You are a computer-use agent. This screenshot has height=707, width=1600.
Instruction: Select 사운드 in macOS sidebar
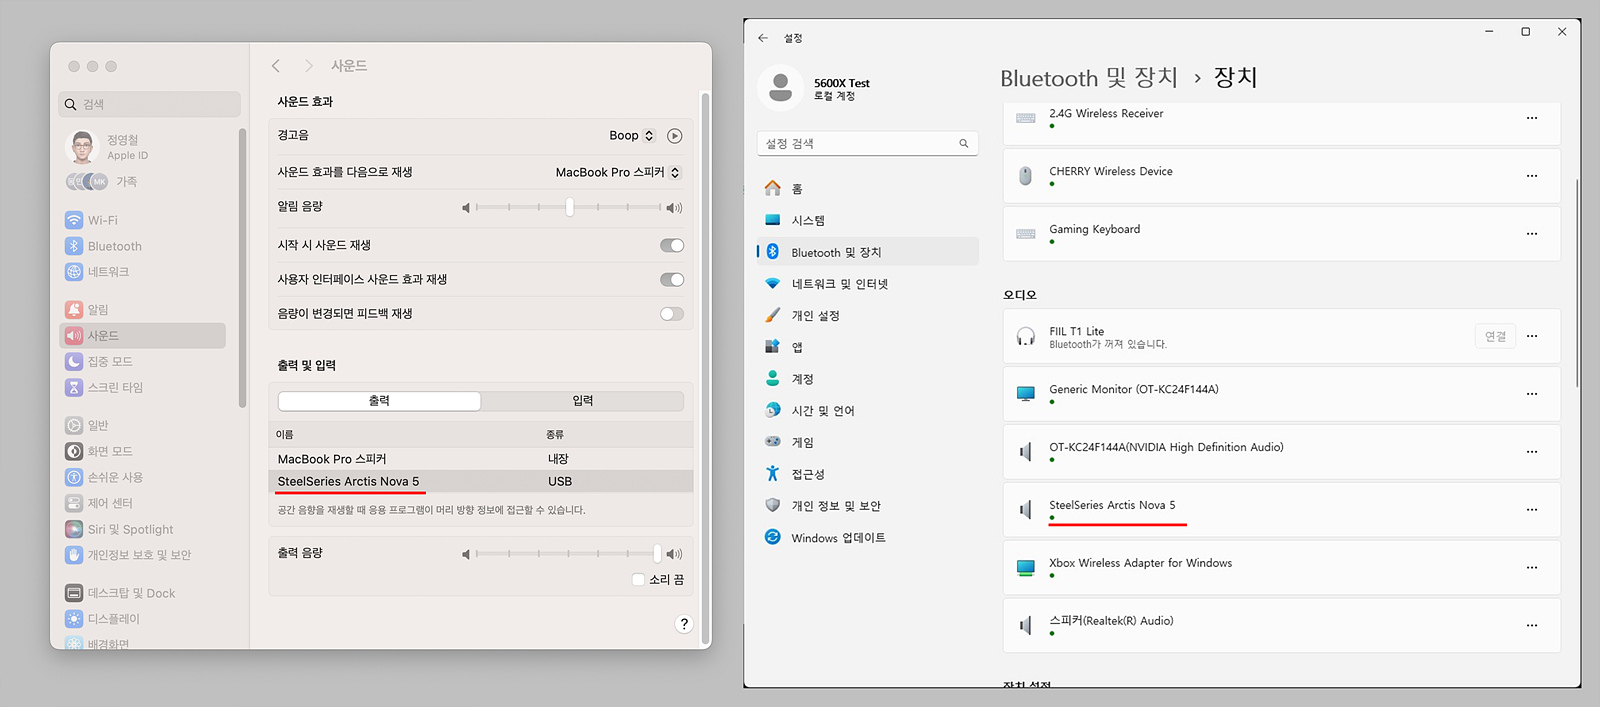142,336
